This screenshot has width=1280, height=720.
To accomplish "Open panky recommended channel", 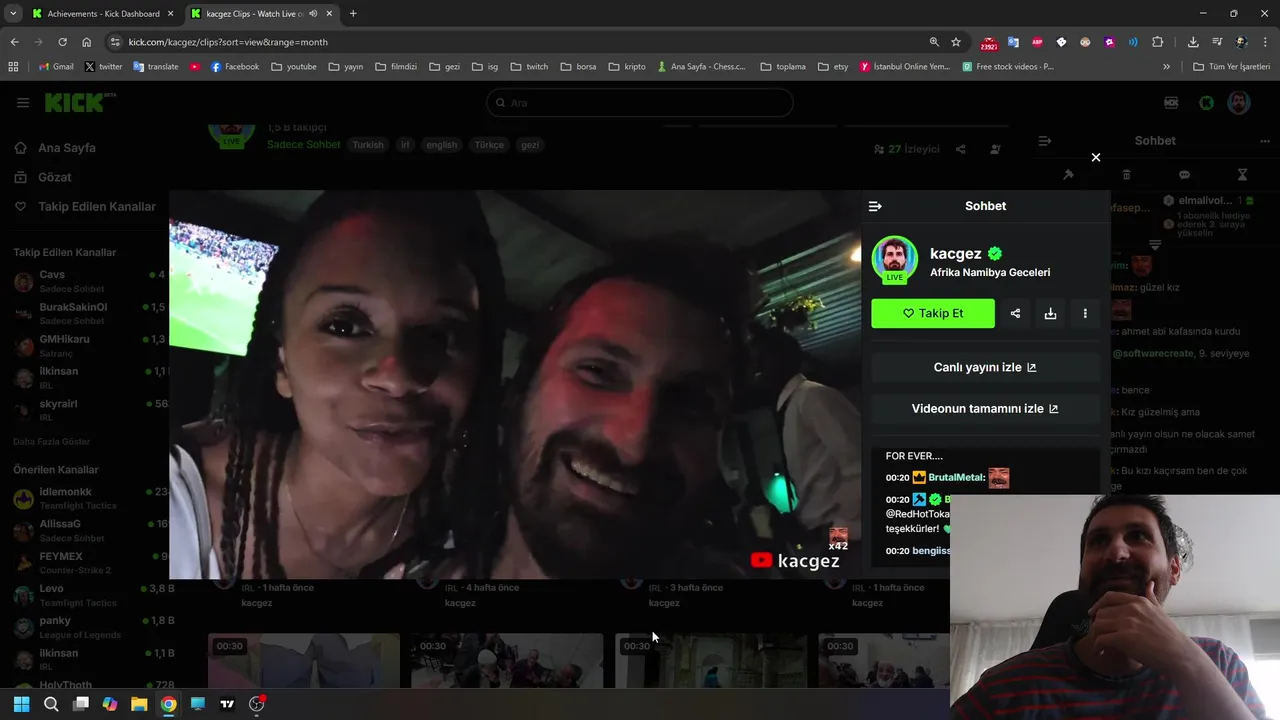I will [x=88, y=627].
